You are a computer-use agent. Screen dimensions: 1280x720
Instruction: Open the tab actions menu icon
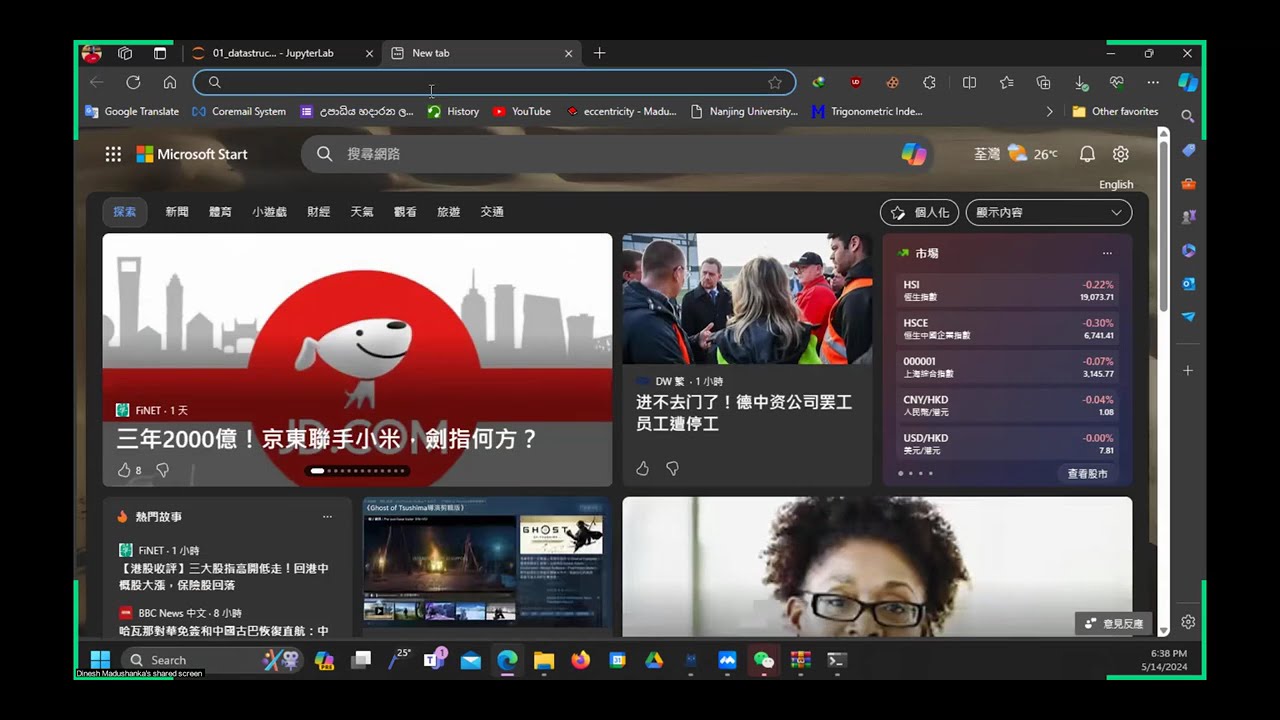pyautogui.click(x=160, y=53)
